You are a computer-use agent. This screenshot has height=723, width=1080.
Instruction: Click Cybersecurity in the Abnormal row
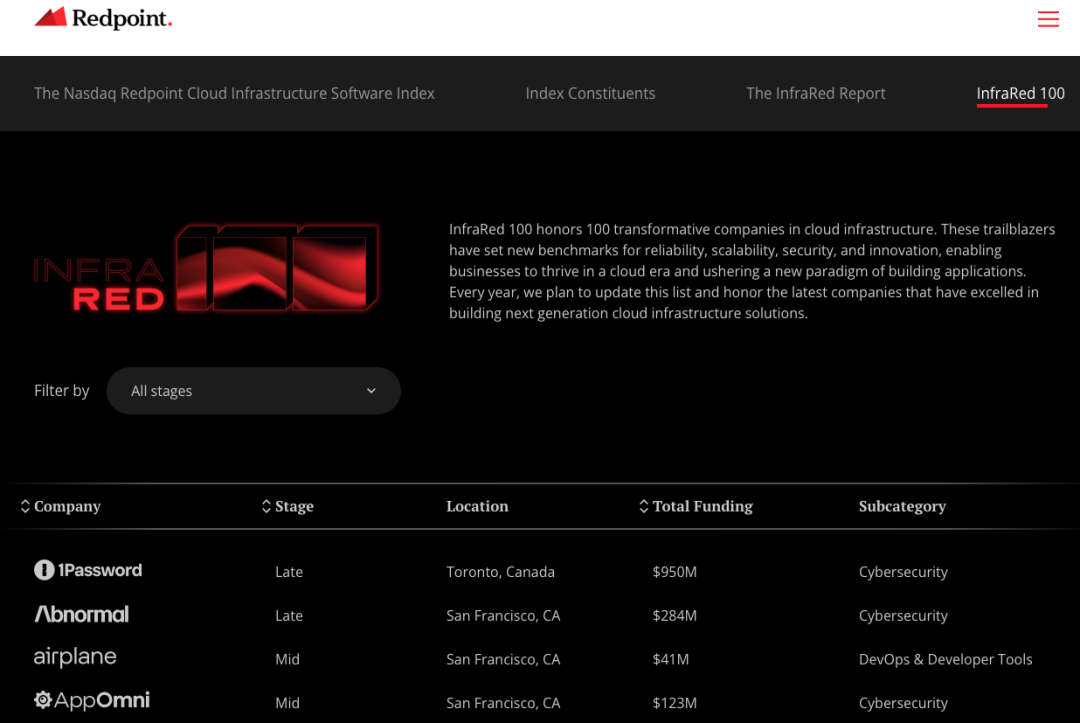(x=903, y=616)
